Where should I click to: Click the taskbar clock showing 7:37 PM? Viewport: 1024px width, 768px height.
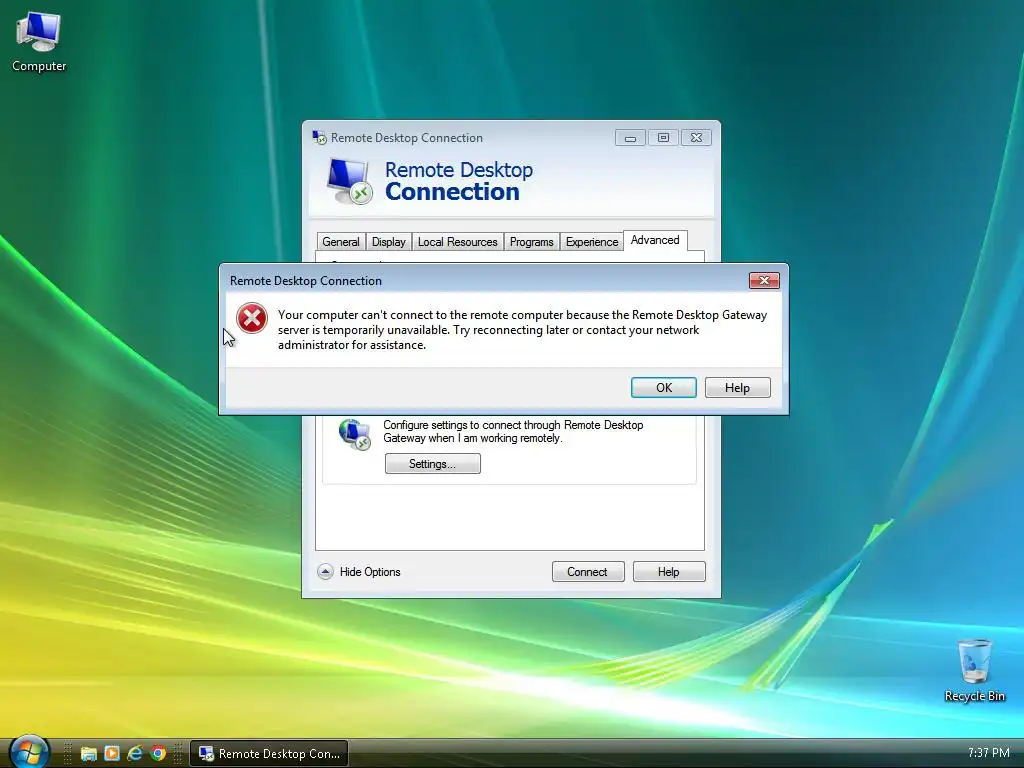(989, 753)
